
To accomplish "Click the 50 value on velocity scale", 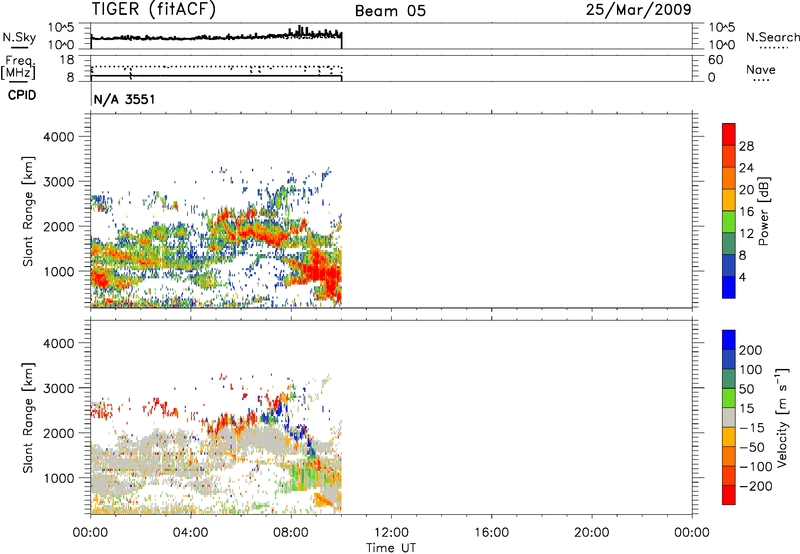I will click(x=747, y=389).
